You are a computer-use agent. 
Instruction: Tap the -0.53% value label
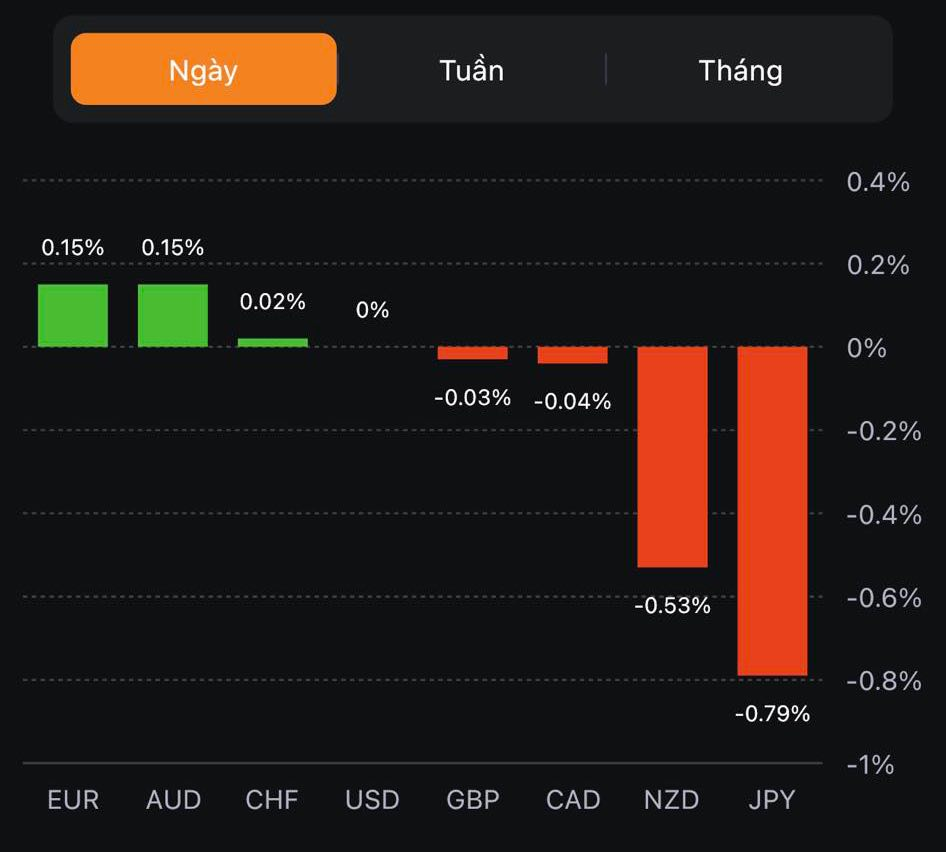coord(672,605)
